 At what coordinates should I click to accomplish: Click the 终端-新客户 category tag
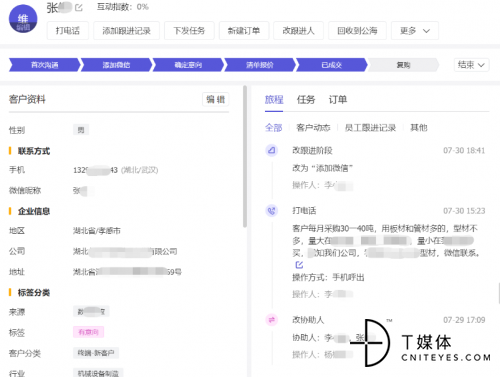(96, 353)
